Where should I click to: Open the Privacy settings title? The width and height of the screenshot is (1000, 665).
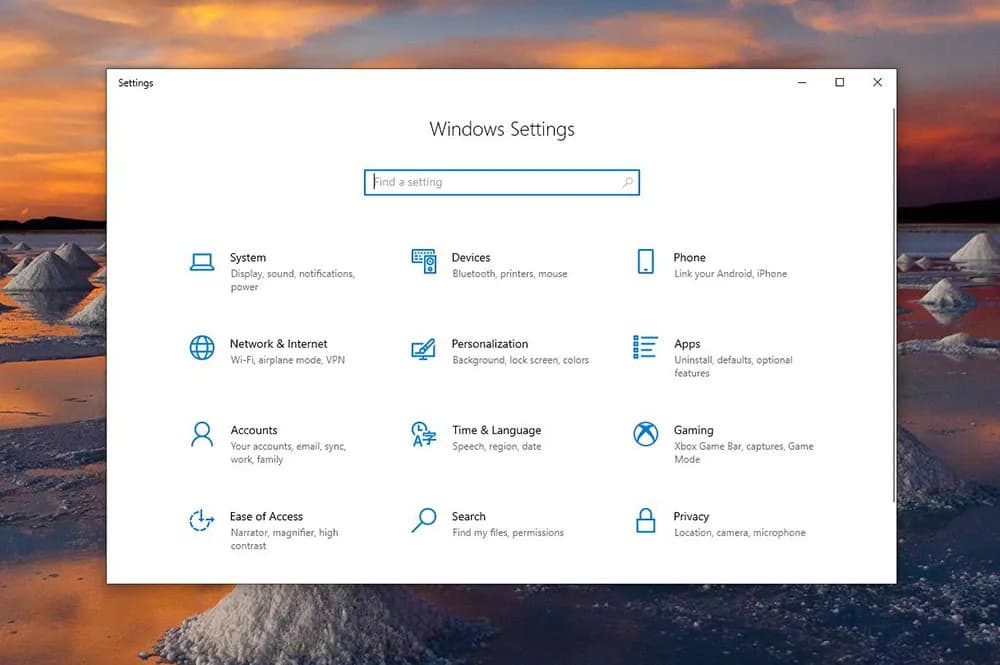pos(691,516)
